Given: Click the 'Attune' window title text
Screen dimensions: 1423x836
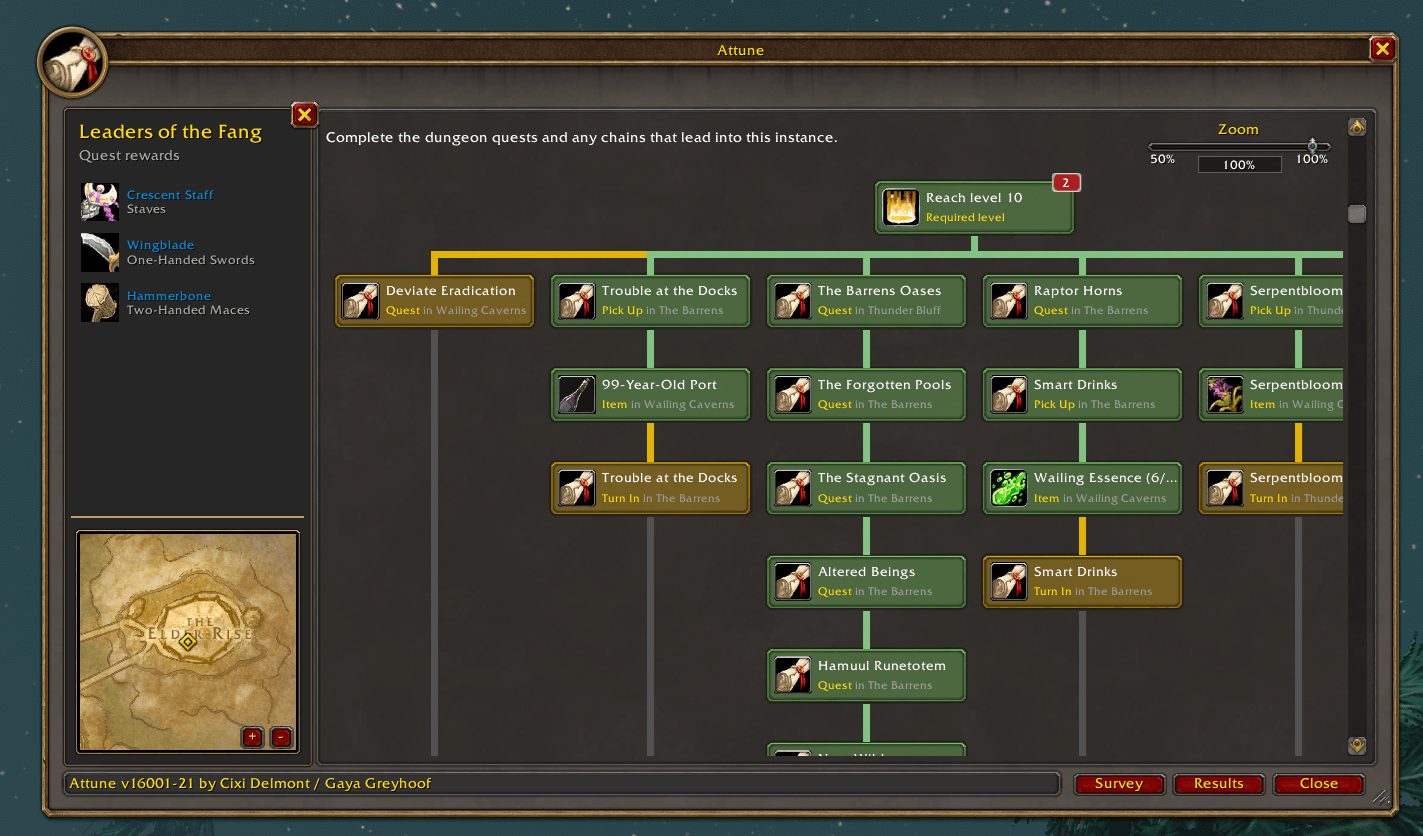Looking at the screenshot, I should point(741,50).
